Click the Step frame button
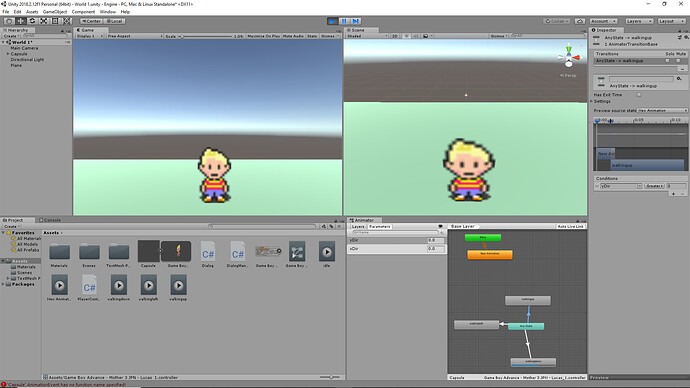 356,21
